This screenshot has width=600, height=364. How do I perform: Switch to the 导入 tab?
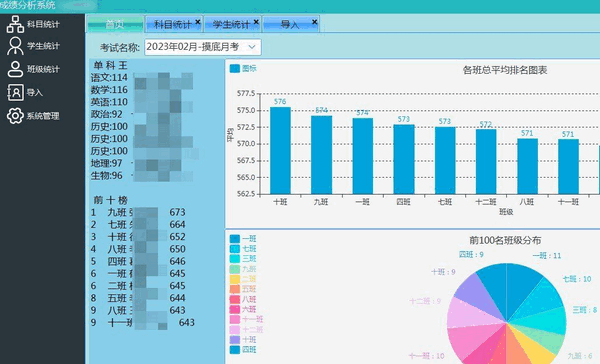290,24
